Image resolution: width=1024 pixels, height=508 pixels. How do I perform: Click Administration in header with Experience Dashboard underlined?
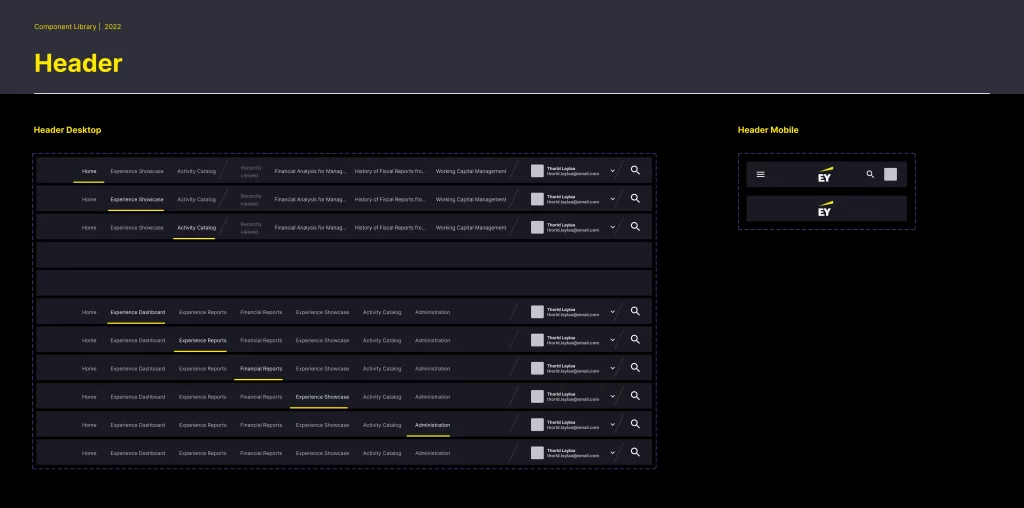432,312
